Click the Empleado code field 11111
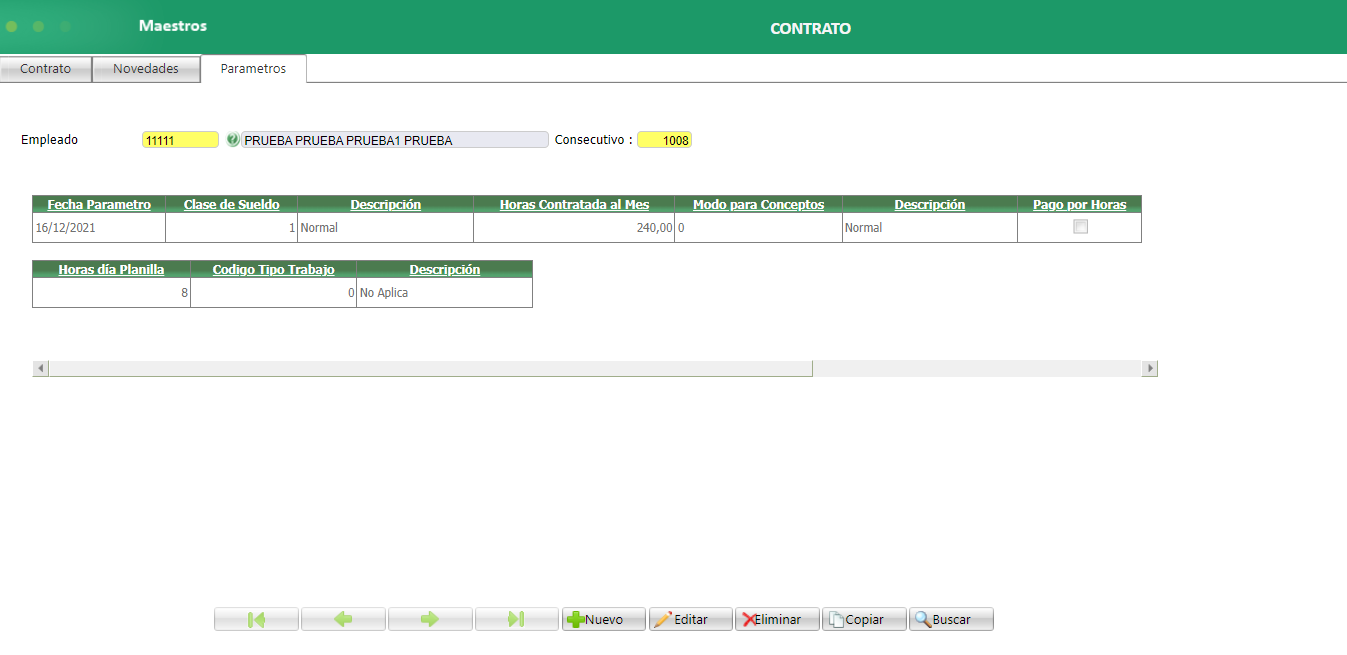The width and height of the screenshot is (1347, 655). click(180, 140)
